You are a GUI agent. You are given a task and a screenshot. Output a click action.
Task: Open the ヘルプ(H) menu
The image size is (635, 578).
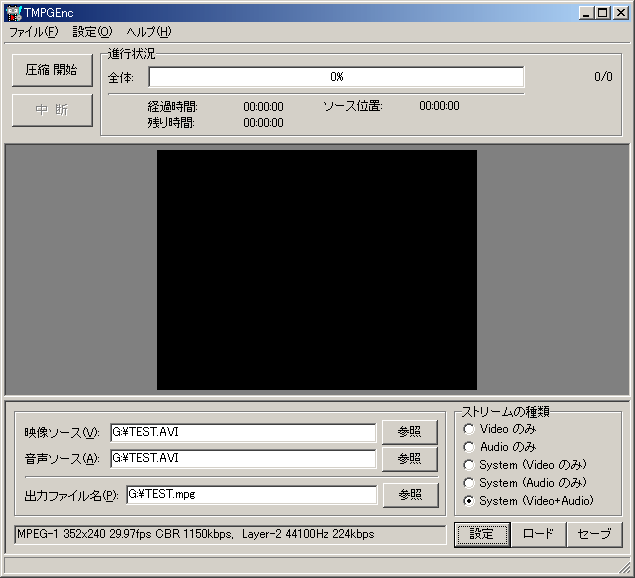[x=149, y=32]
